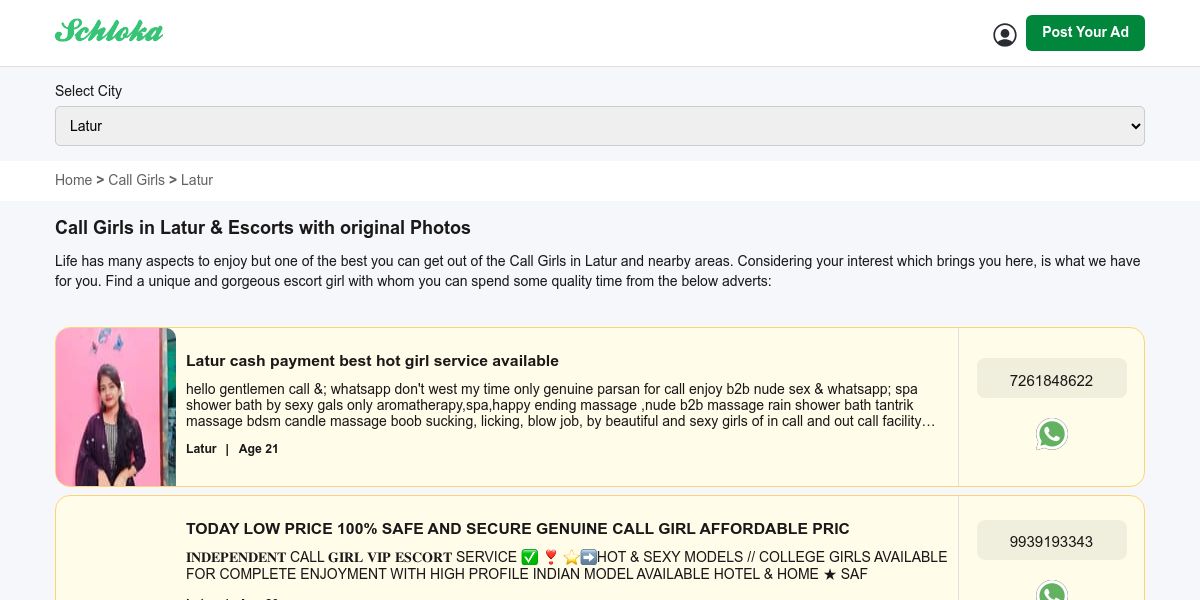Click the 'Select City' label
1200x600 pixels.
pos(88,91)
